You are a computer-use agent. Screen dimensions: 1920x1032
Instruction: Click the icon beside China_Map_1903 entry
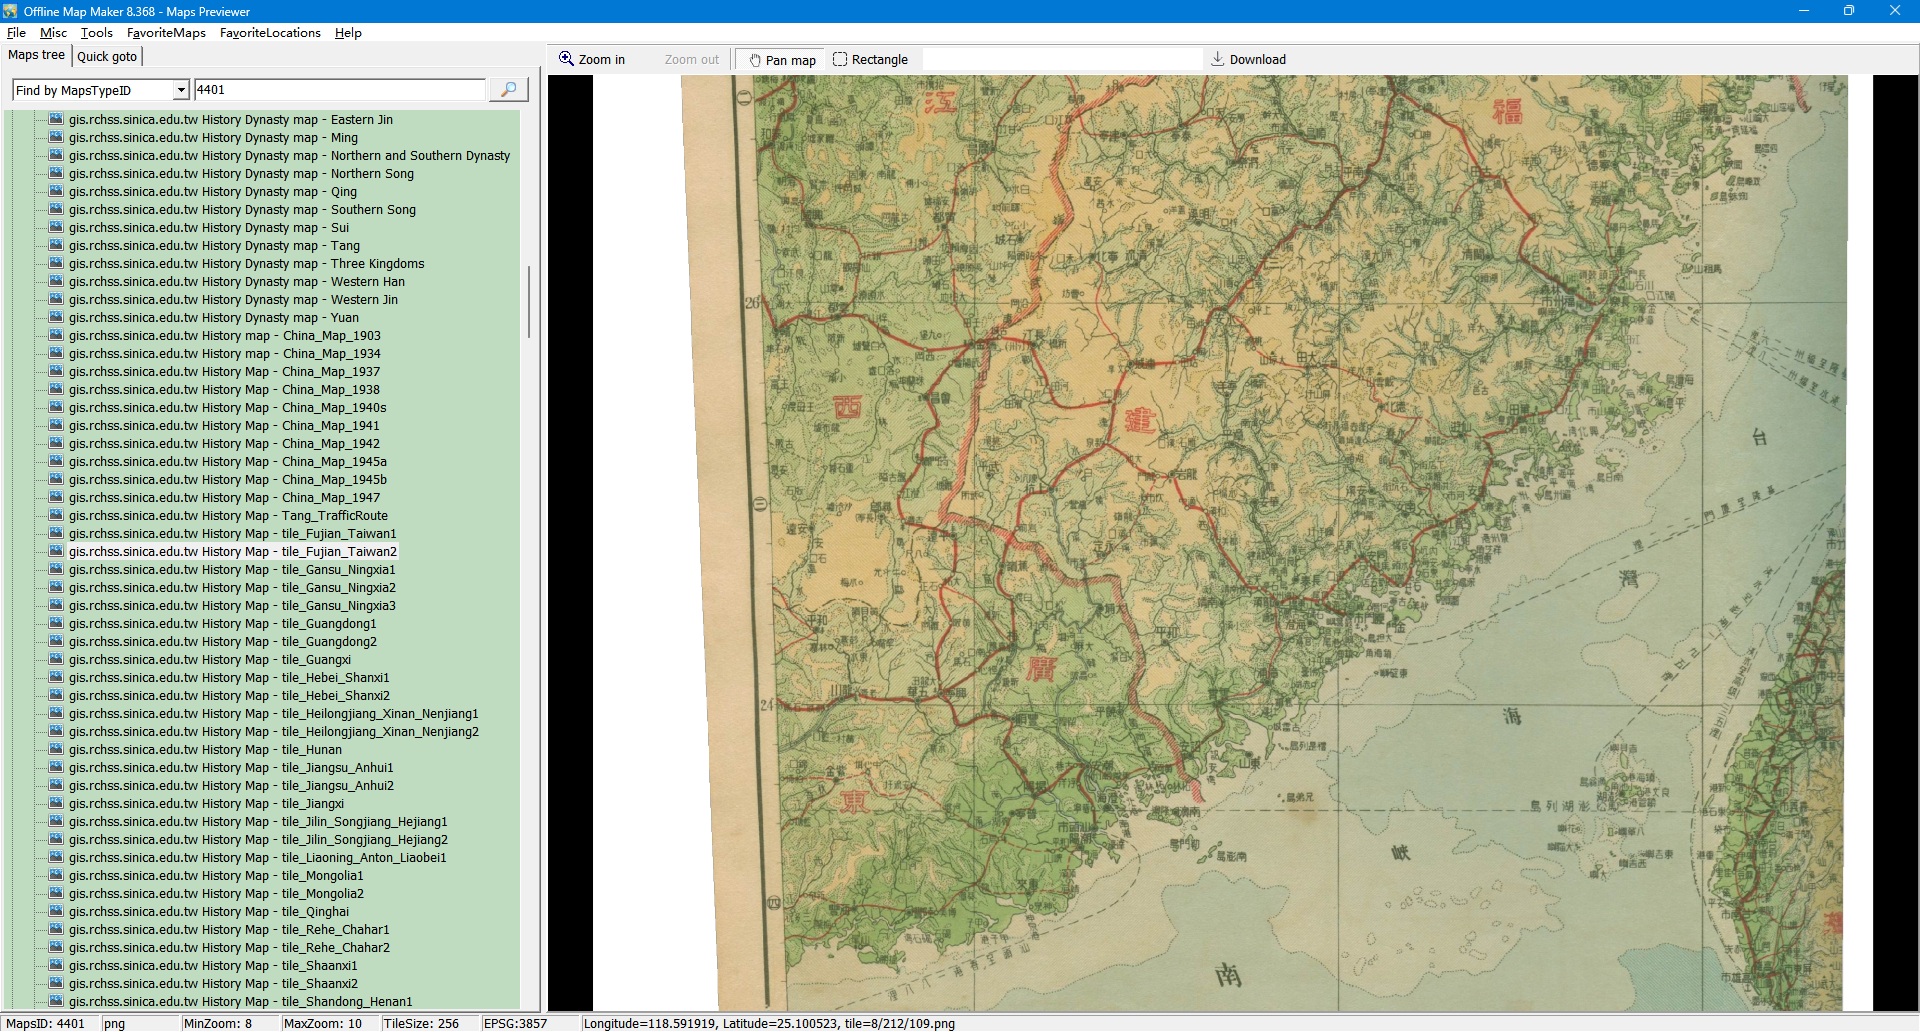[56, 336]
